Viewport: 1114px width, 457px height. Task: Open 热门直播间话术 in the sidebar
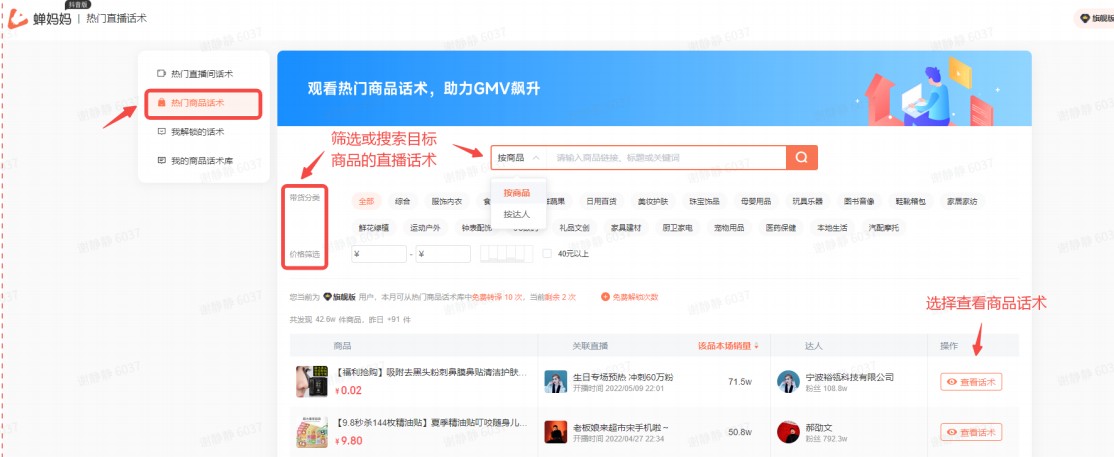(204, 74)
